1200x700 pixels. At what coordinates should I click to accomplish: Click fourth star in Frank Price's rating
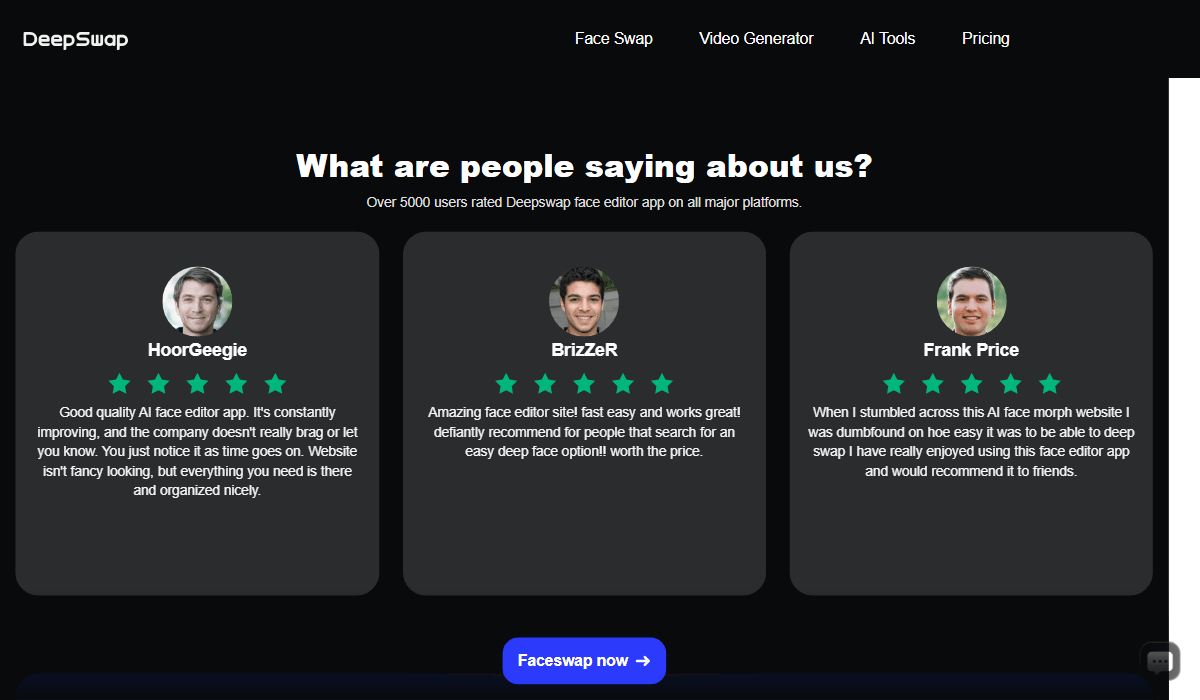tap(1010, 383)
